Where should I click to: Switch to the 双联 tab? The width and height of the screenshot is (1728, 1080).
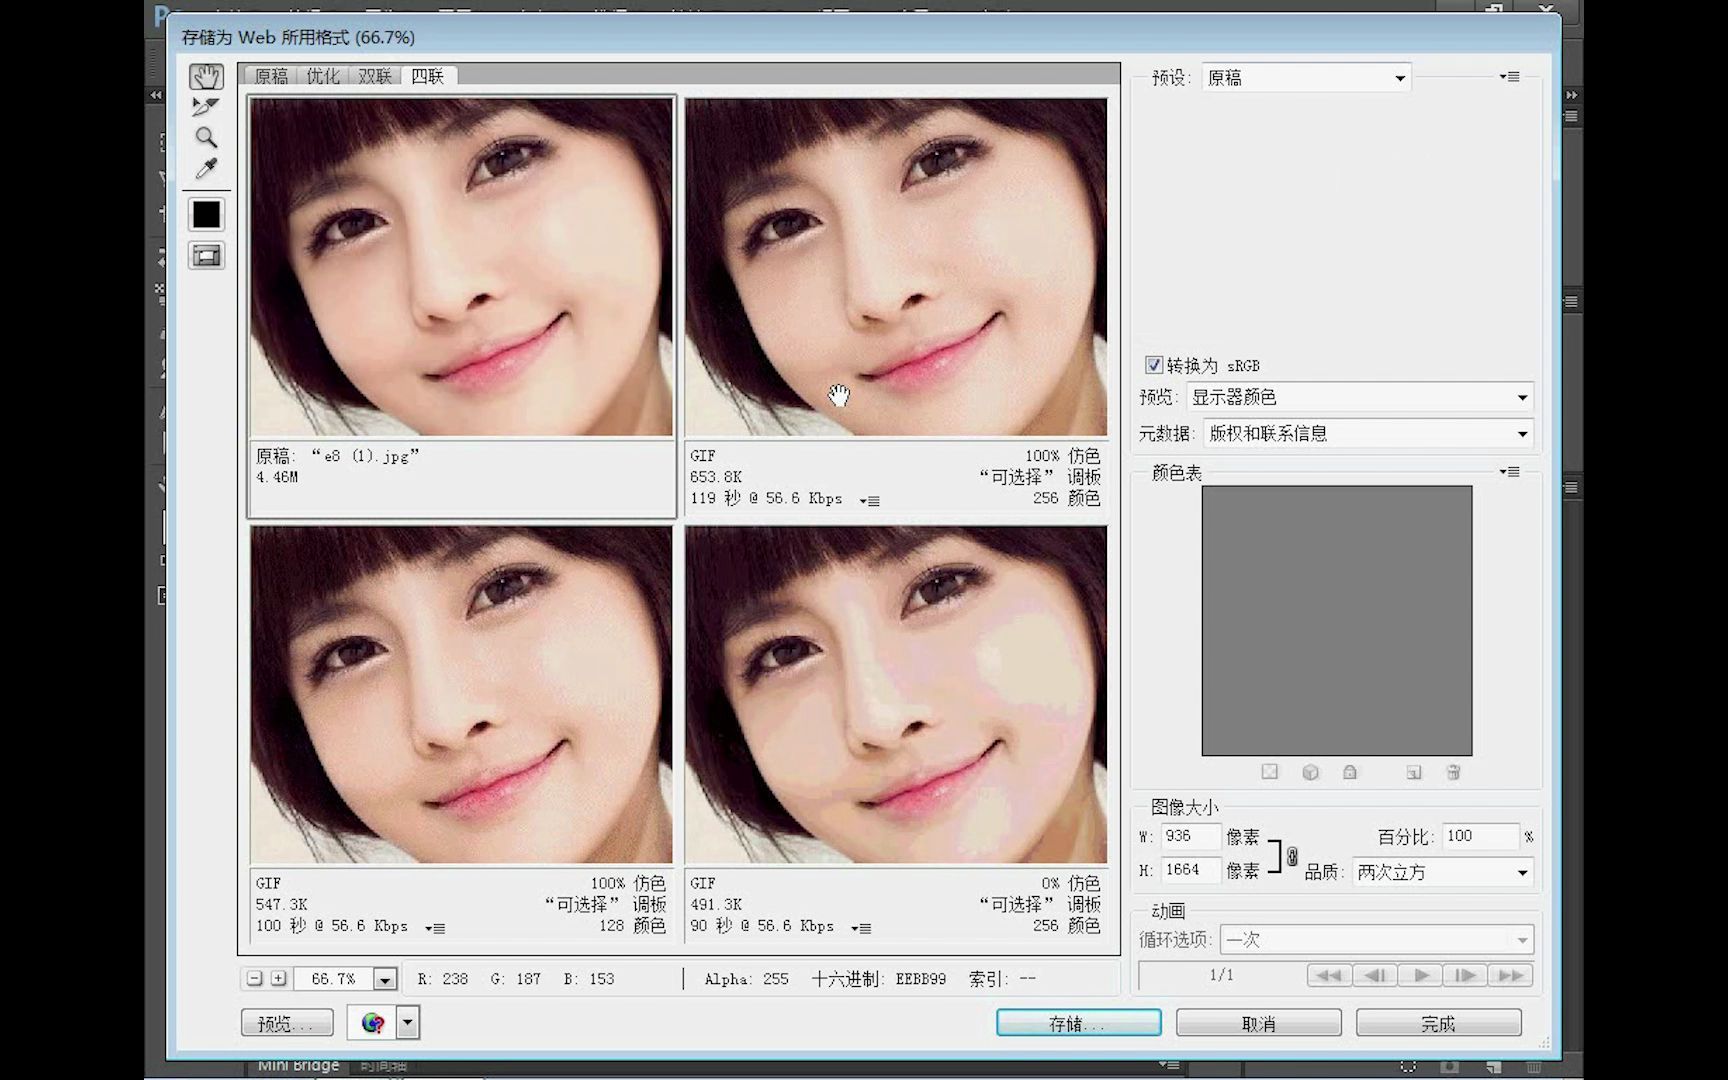click(375, 76)
